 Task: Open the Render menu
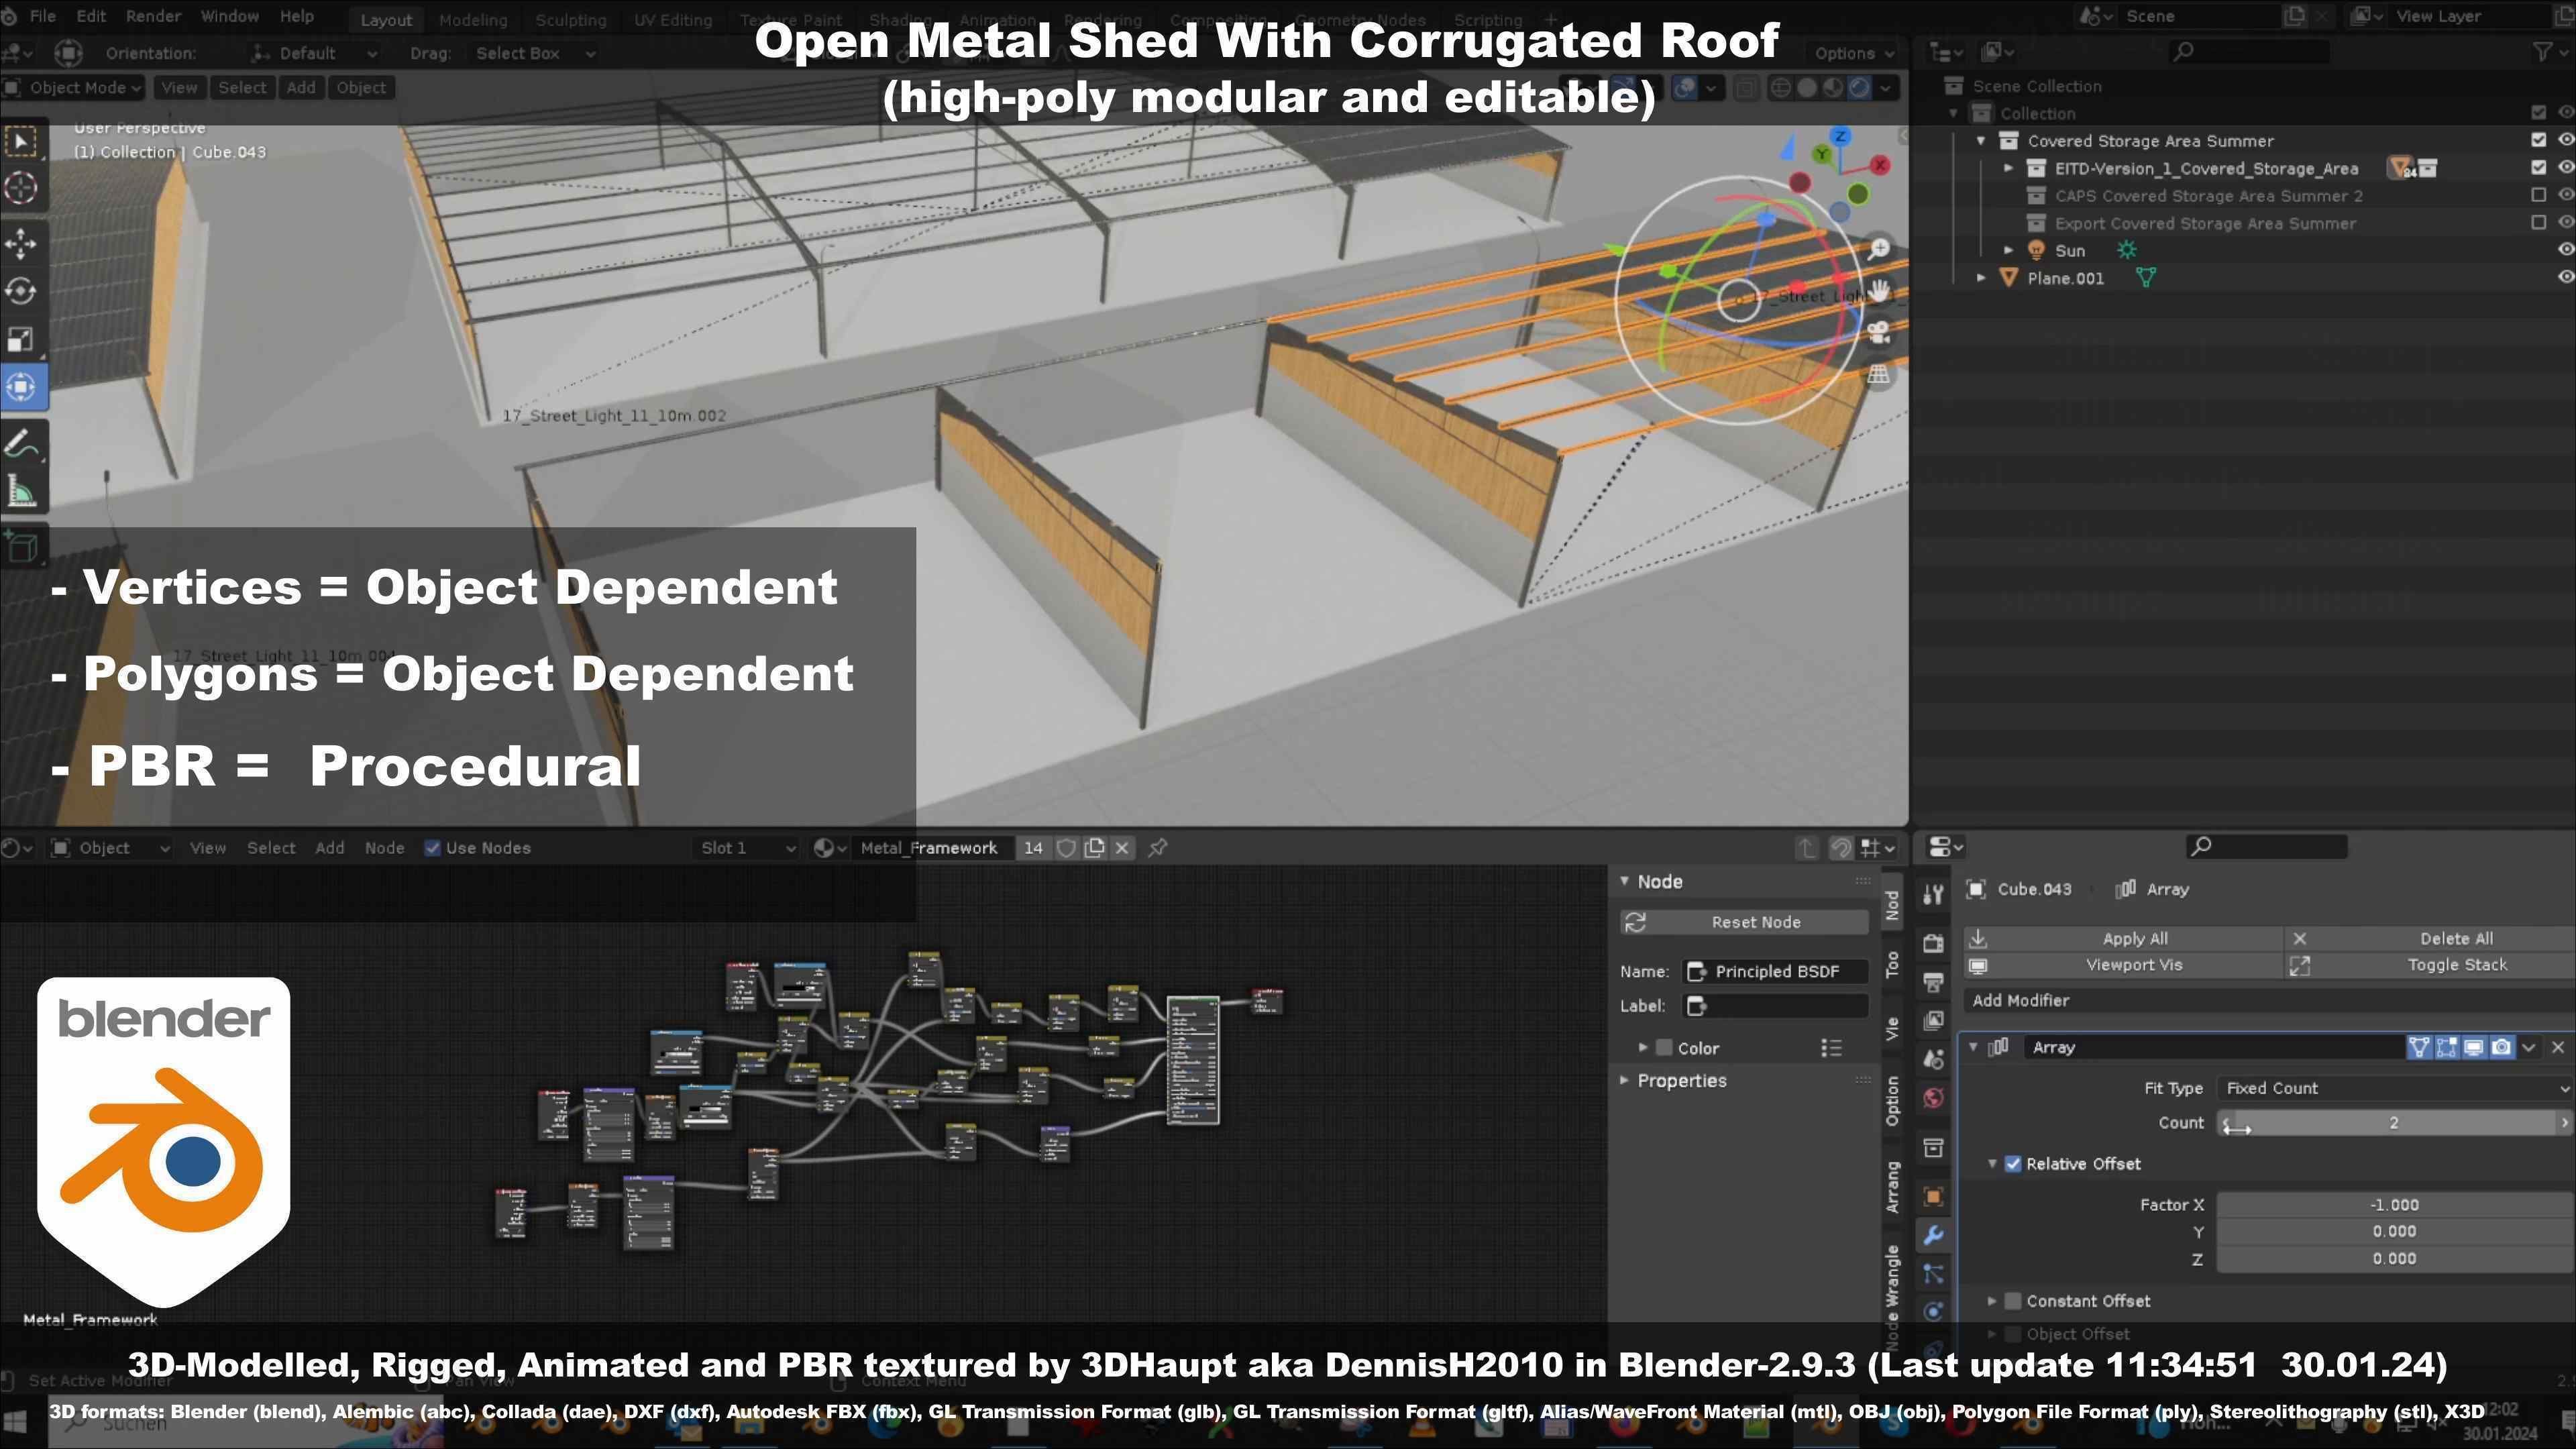(x=153, y=16)
